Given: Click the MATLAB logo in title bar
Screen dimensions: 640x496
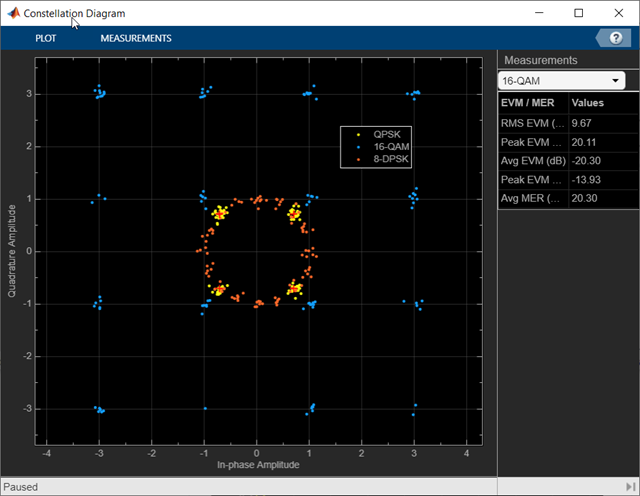Looking at the screenshot, I should click(12, 13).
